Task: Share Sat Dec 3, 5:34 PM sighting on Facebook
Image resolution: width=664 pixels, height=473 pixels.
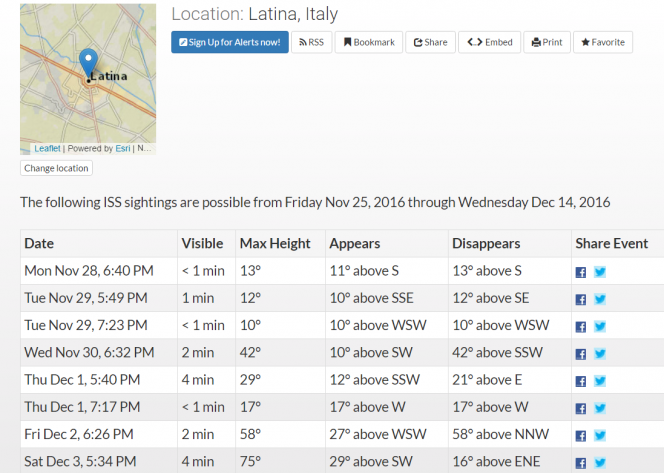Action: click(x=581, y=462)
